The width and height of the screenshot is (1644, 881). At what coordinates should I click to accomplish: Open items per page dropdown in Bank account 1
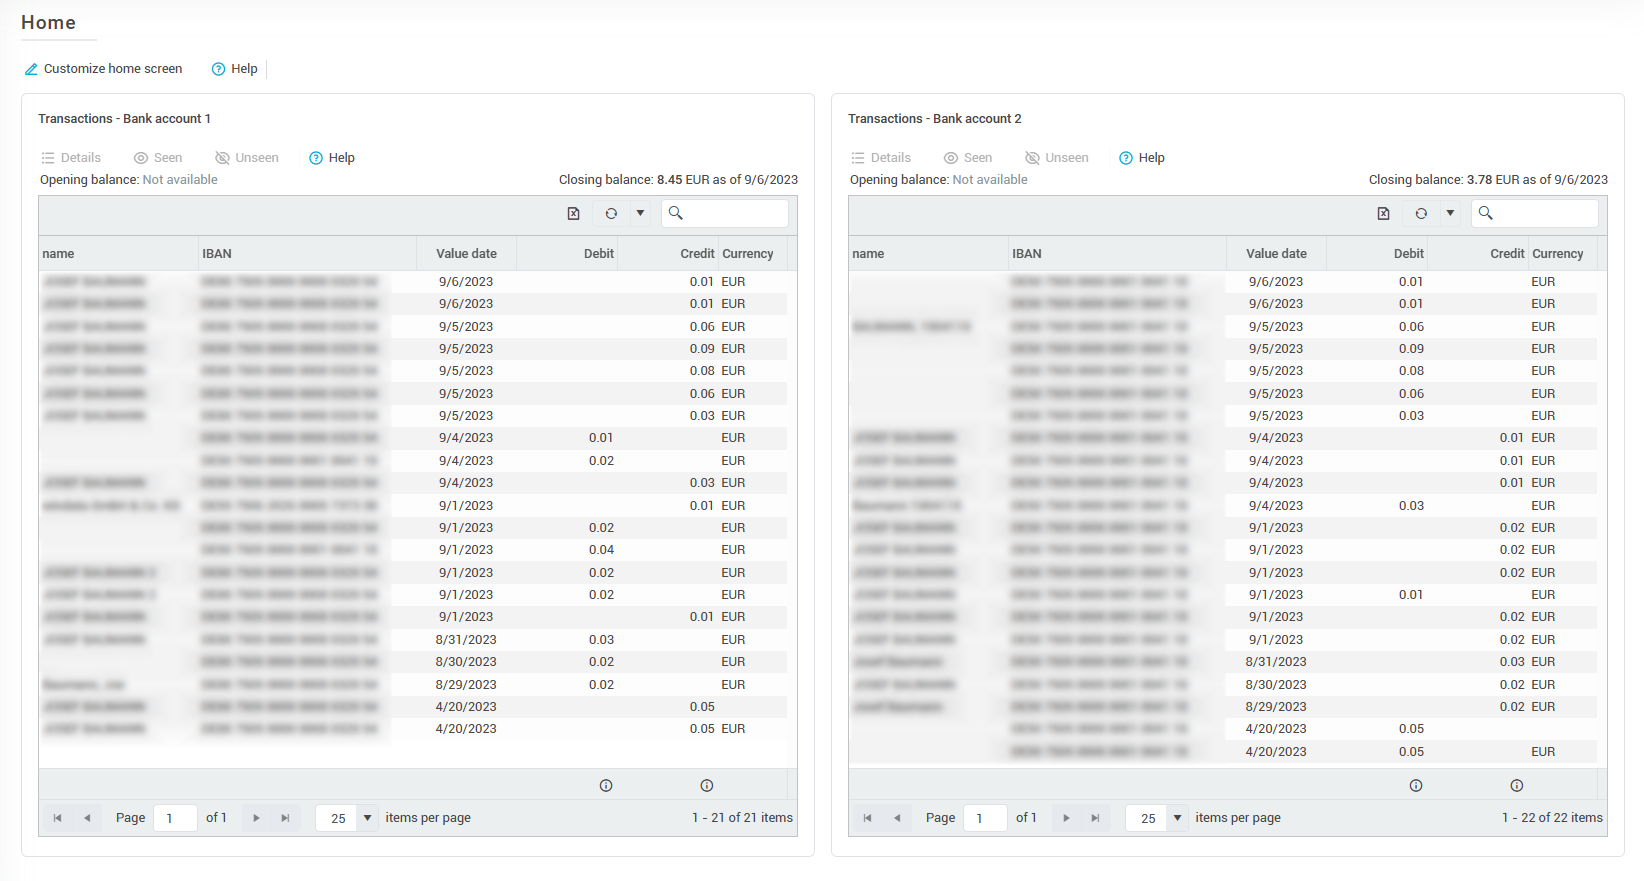tap(367, 818)
